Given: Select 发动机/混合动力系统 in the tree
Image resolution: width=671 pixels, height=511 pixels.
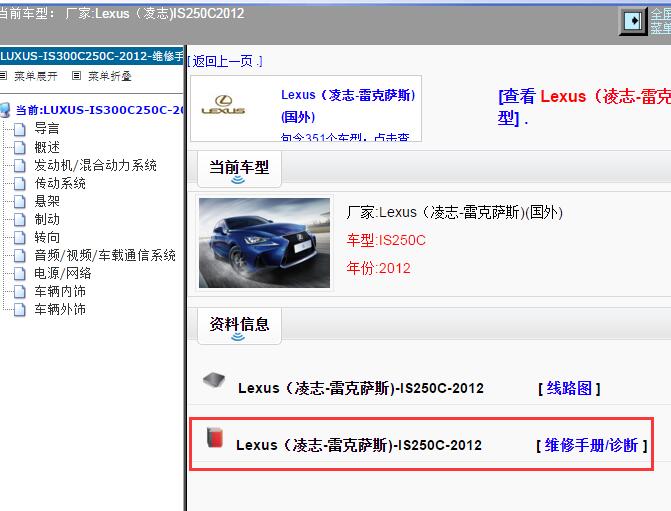Looking at the screenshot, I should (95, 165).
